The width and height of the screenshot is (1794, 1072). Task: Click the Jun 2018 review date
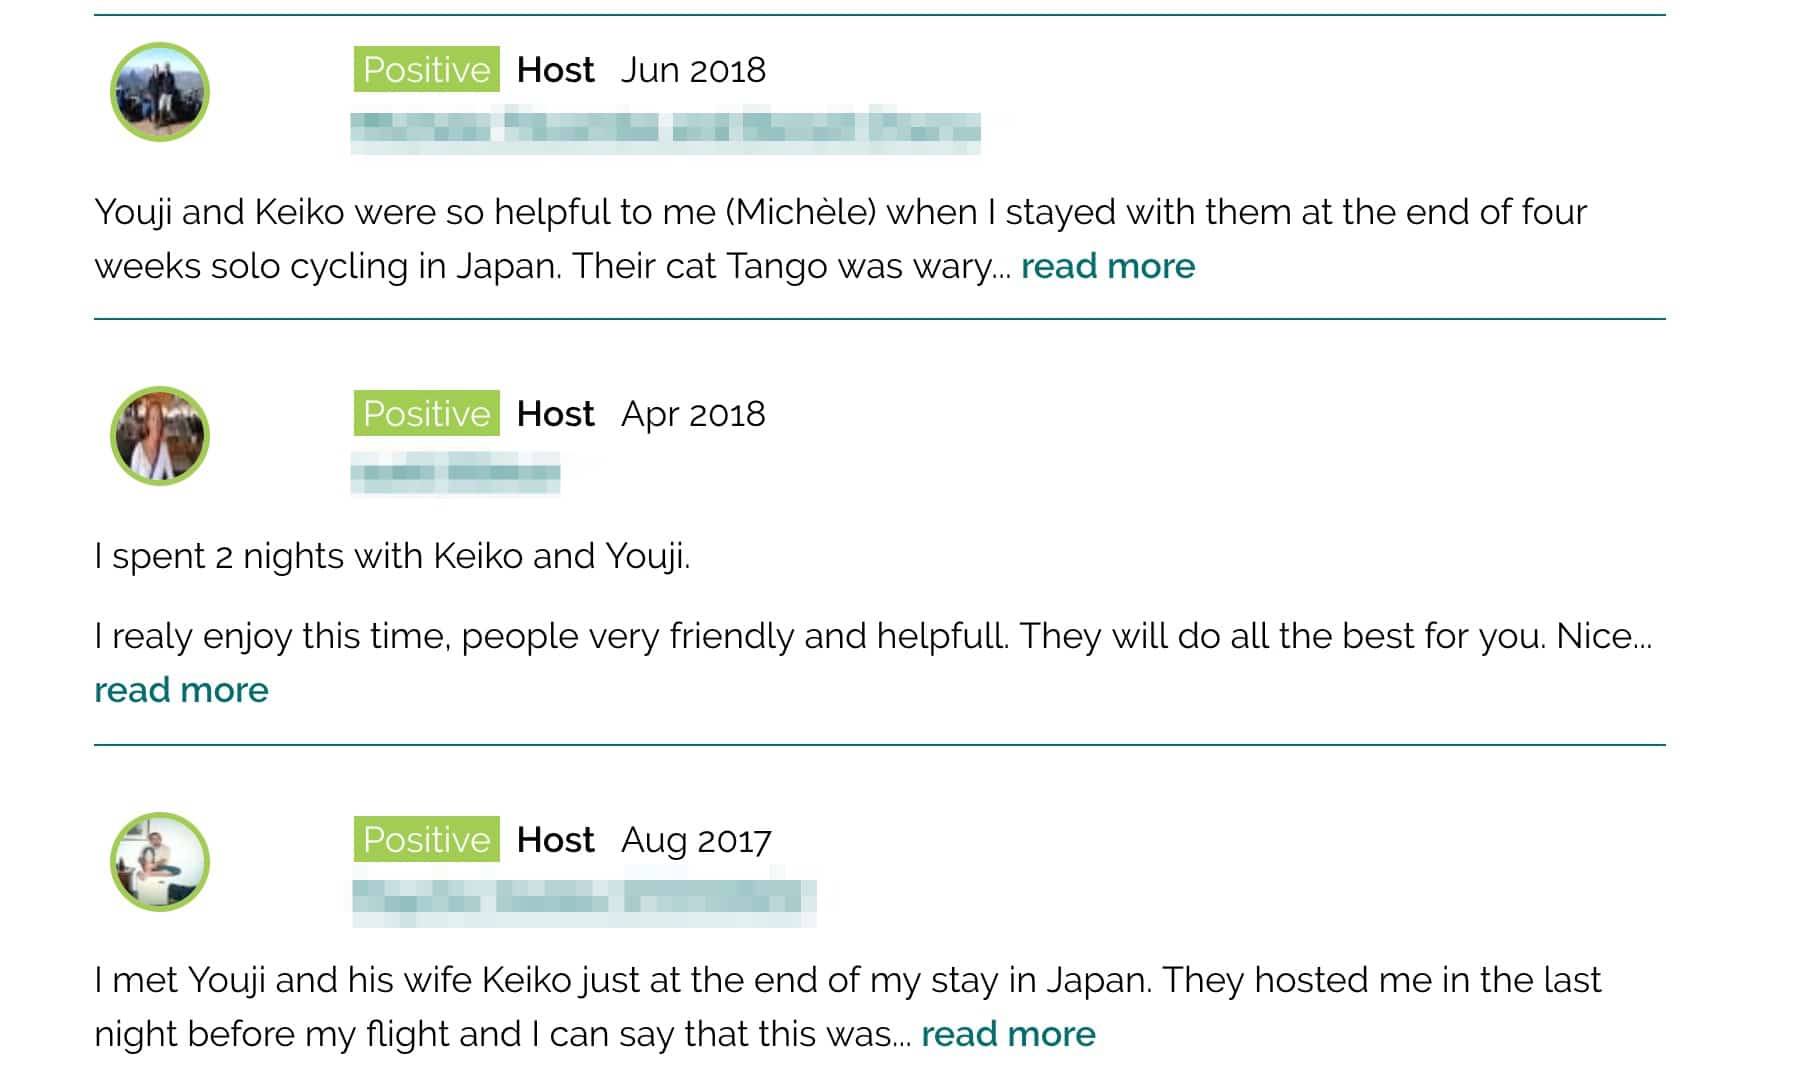coord(693,70)
